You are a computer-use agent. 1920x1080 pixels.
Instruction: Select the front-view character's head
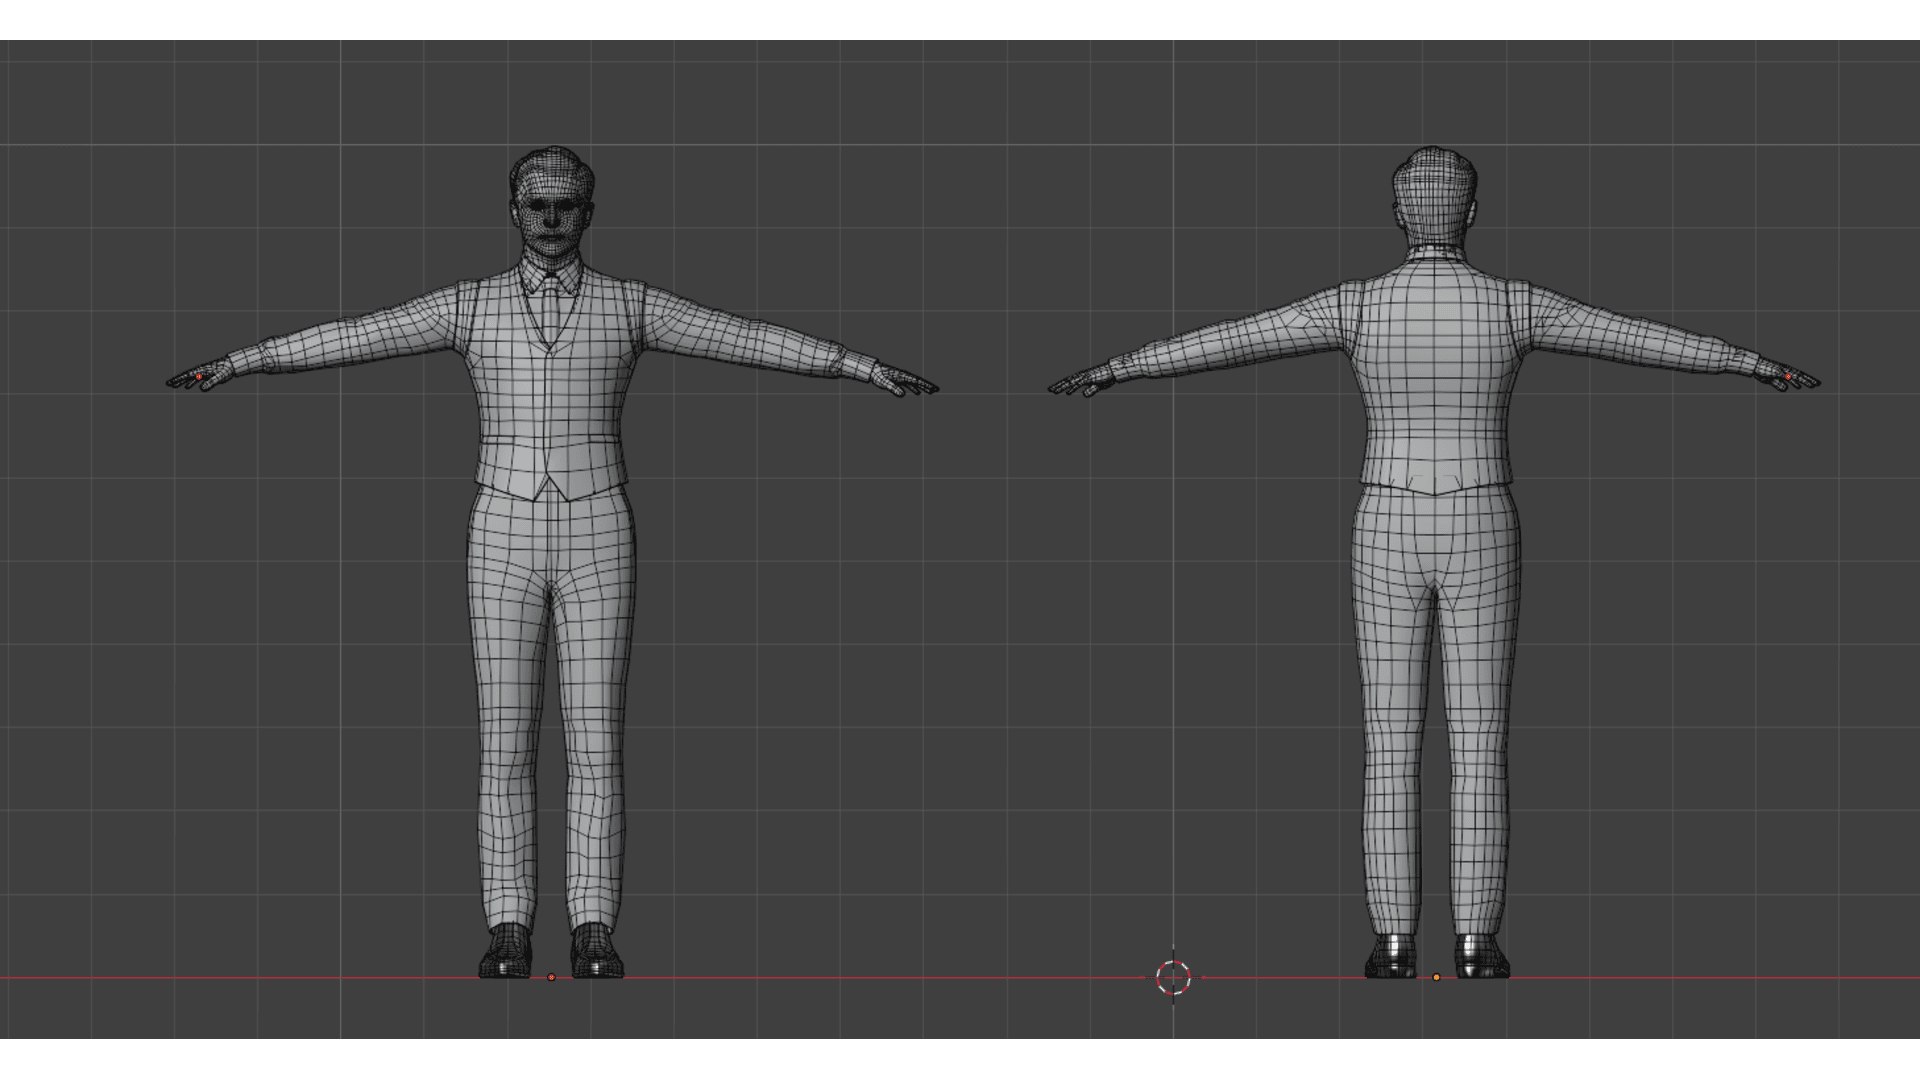551,204
